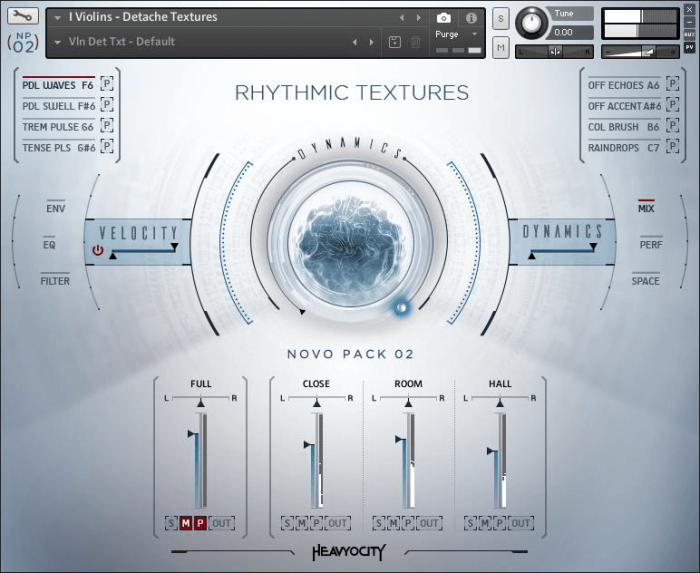Select the COL BRUSH B6 articulation
Image resolution: width=700 pixels, height=573 pixels.
tap(624, 127)
